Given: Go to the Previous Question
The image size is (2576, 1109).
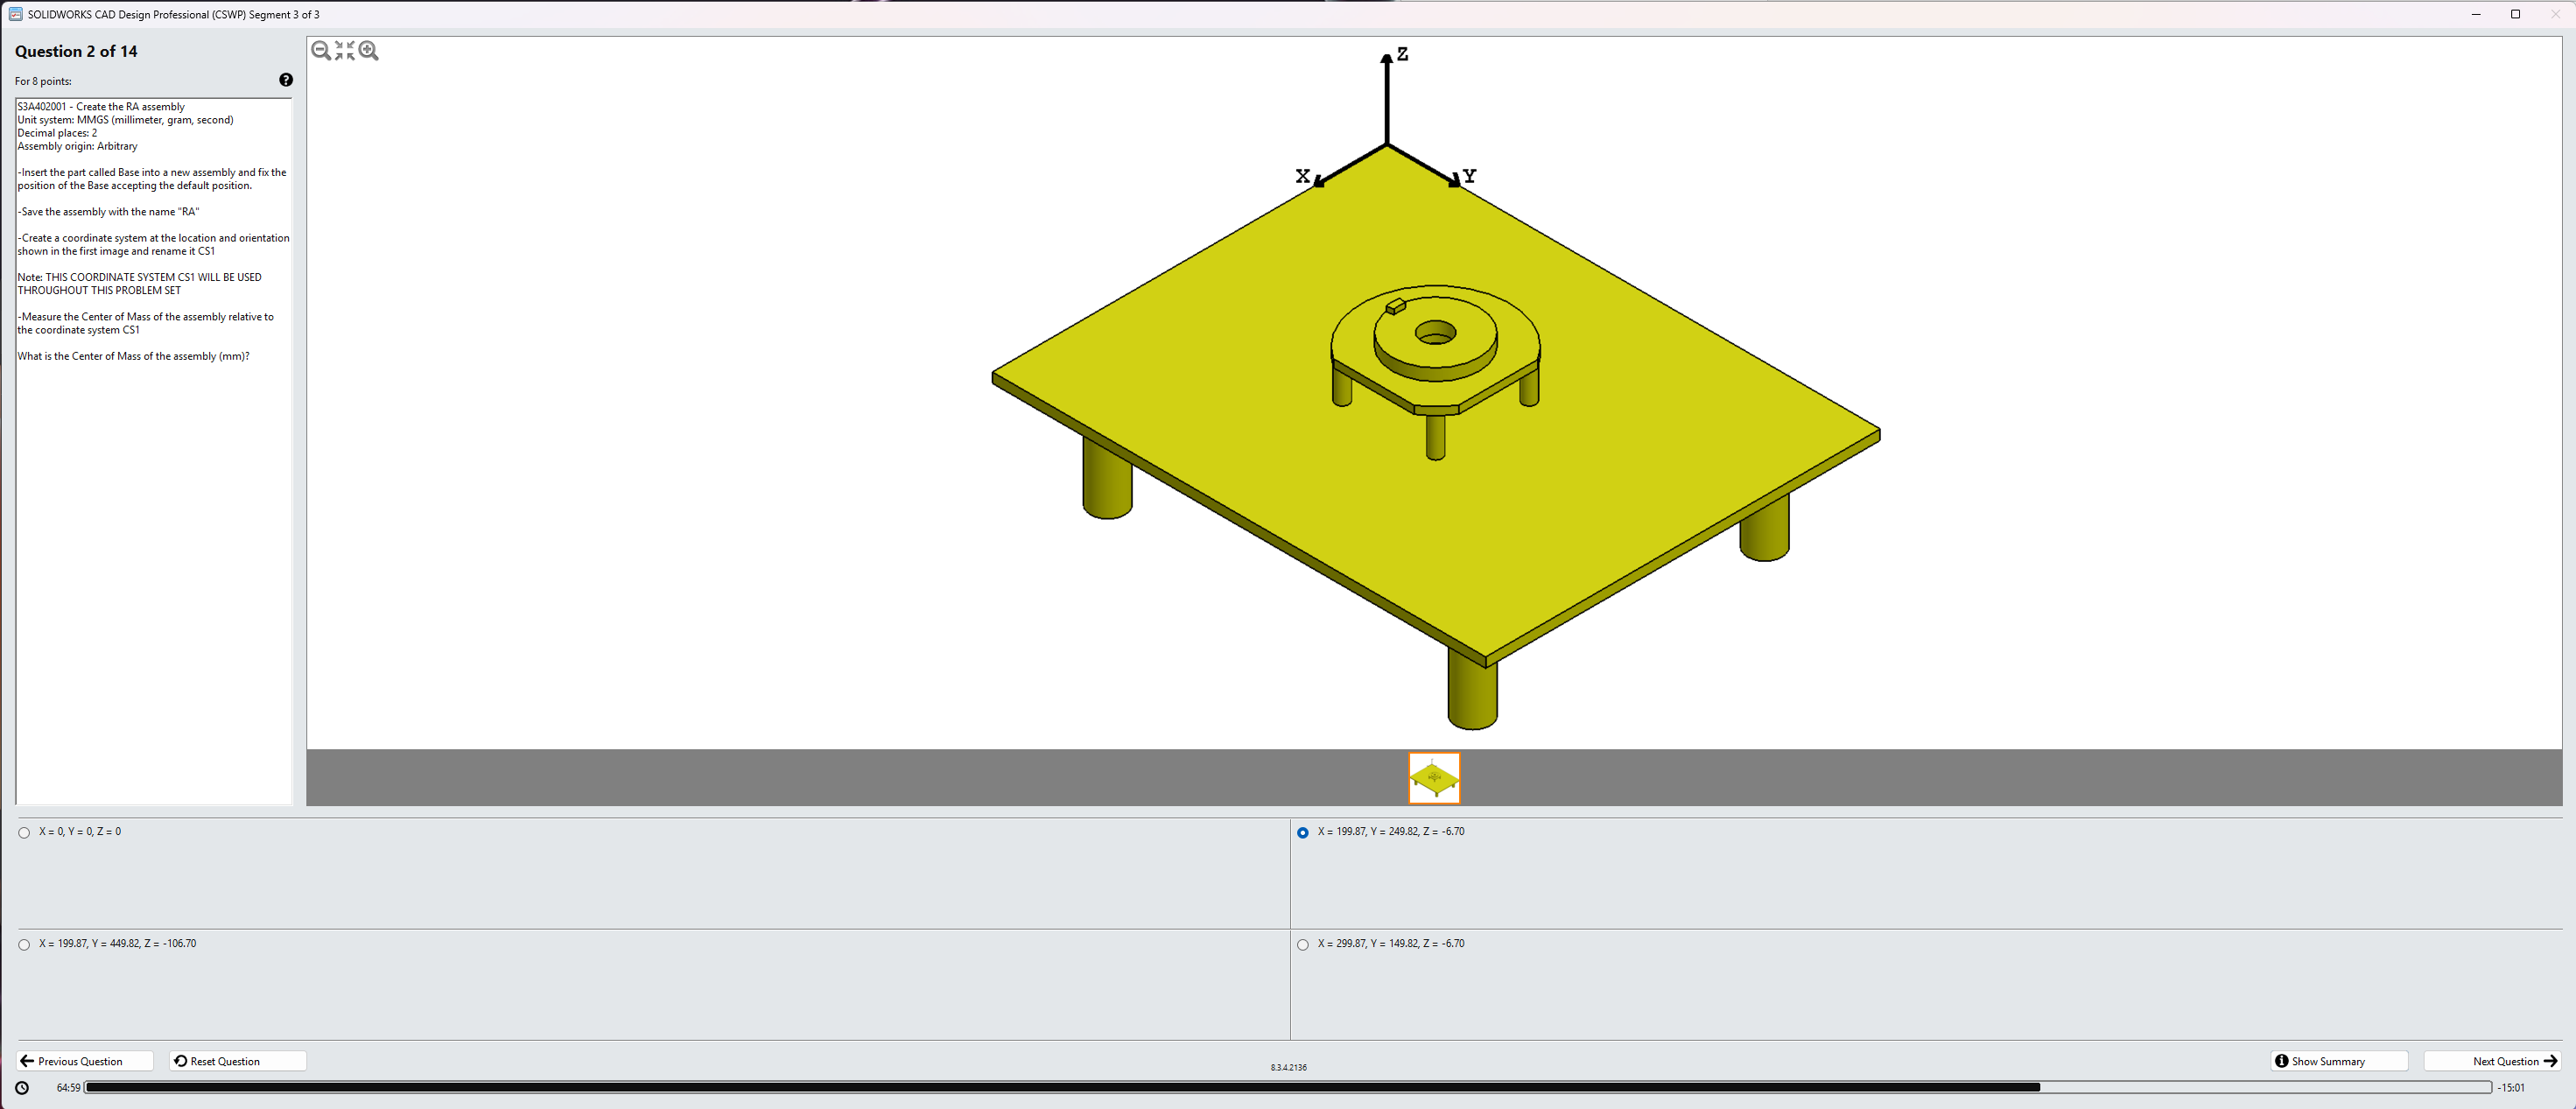Looking at the screenshot, I should point(85,1061).
